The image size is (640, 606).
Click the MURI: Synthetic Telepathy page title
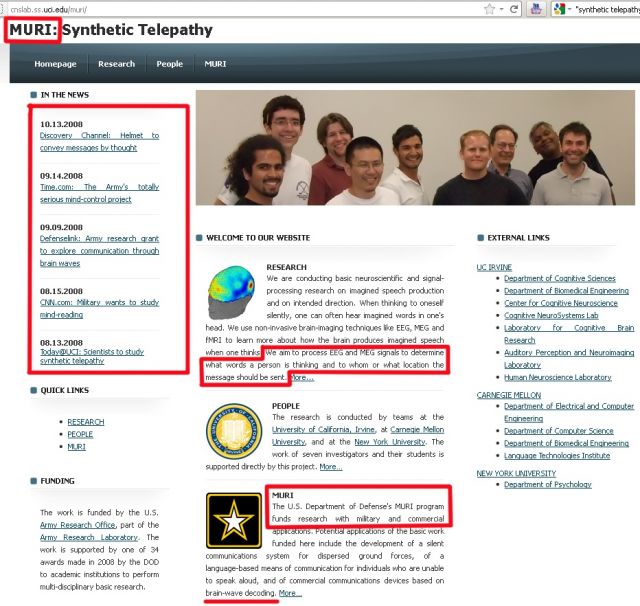coord(111,30)
